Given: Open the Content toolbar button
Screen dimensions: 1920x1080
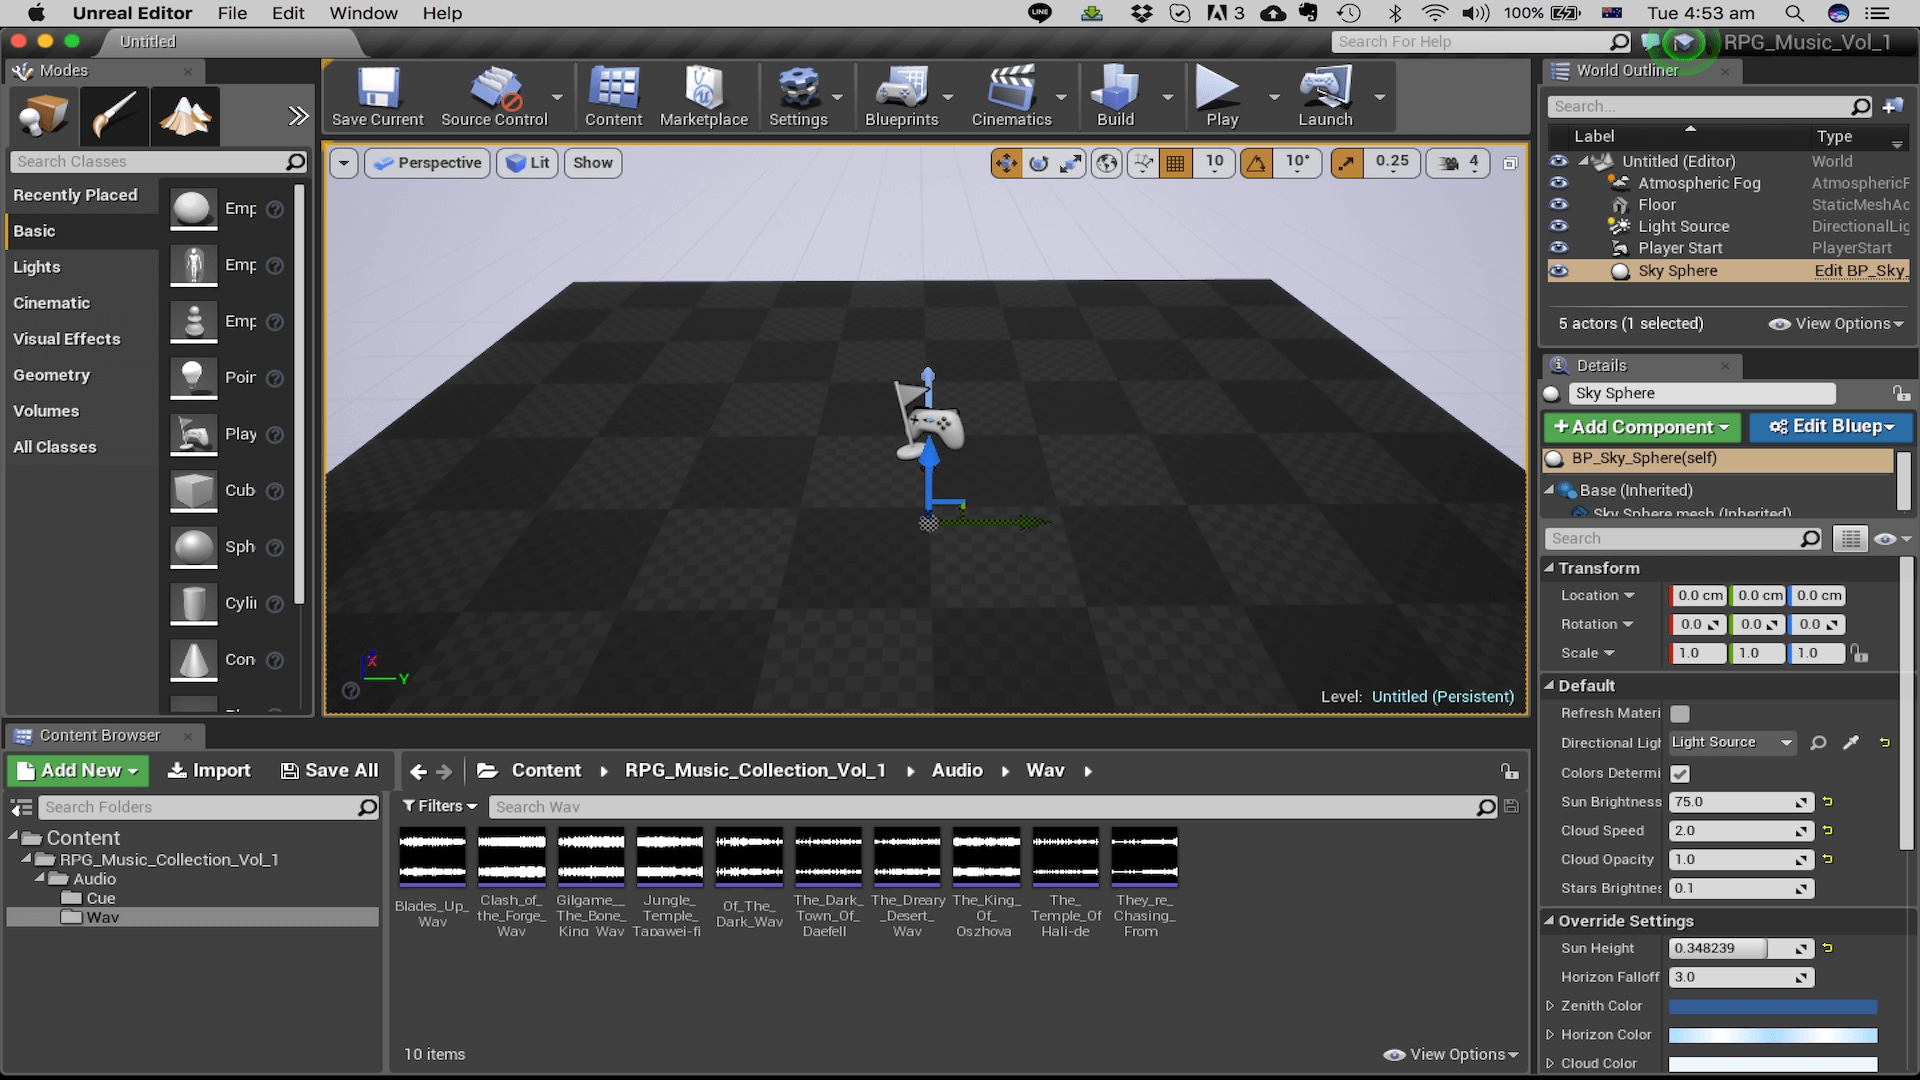Looking at the screenshot, I should pos(614,97).
